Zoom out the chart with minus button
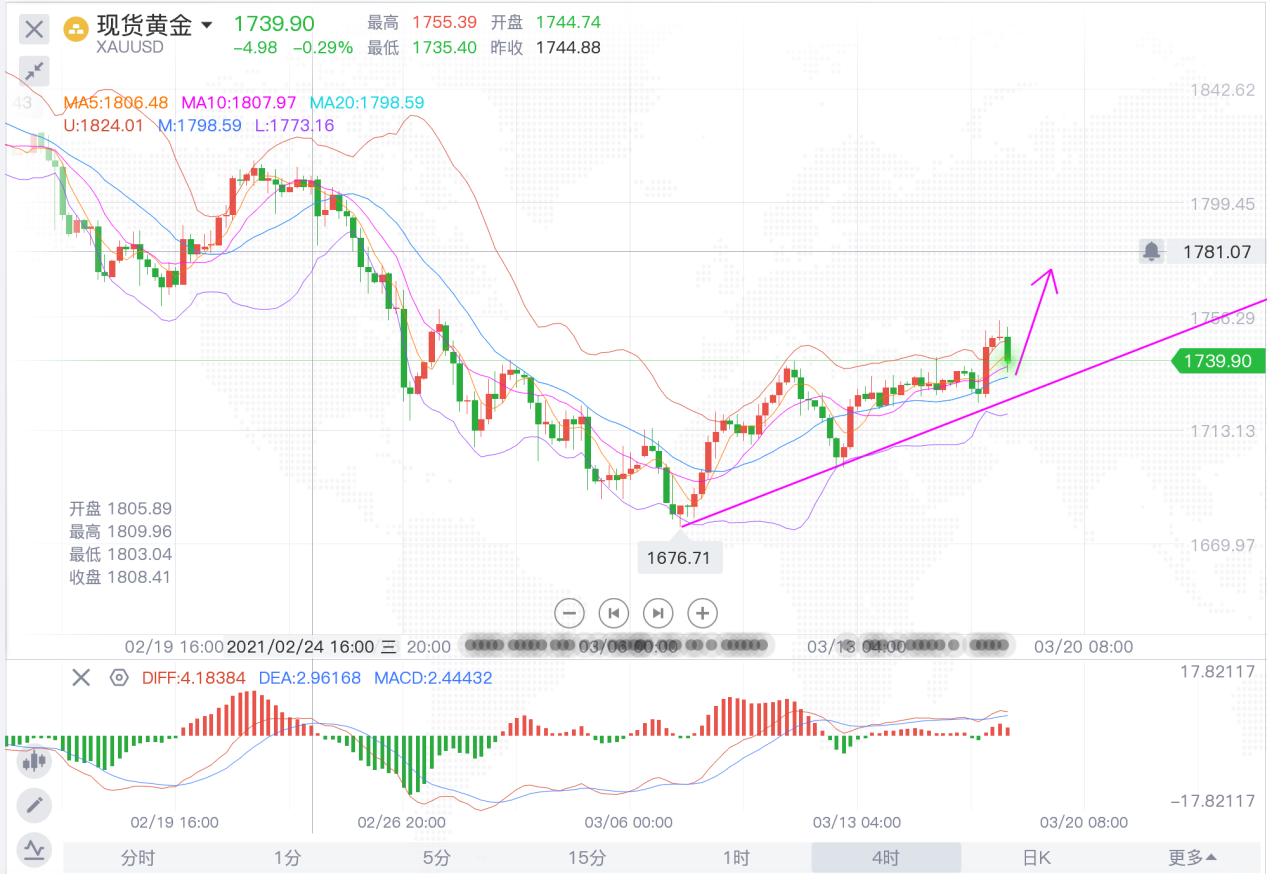The image size is (1267, 874). coord(569,613)
